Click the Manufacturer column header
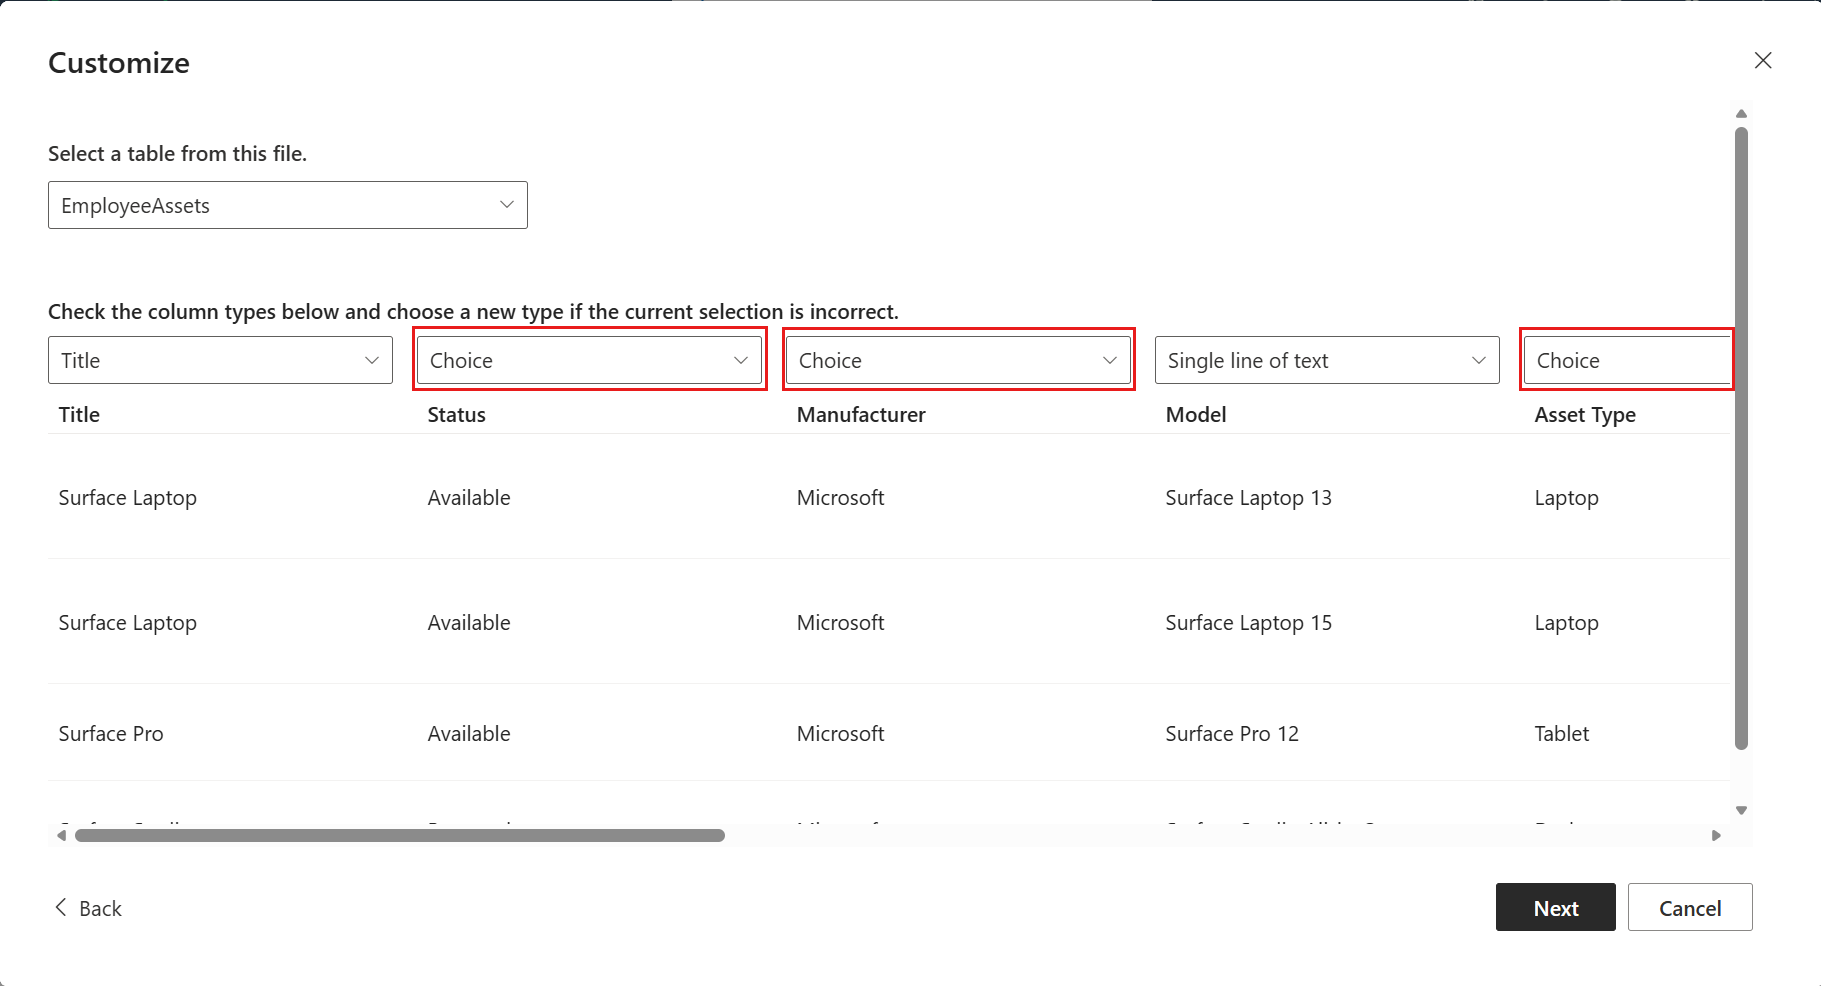This screenshot has height=986, width=1821. [x=861, y=414]
